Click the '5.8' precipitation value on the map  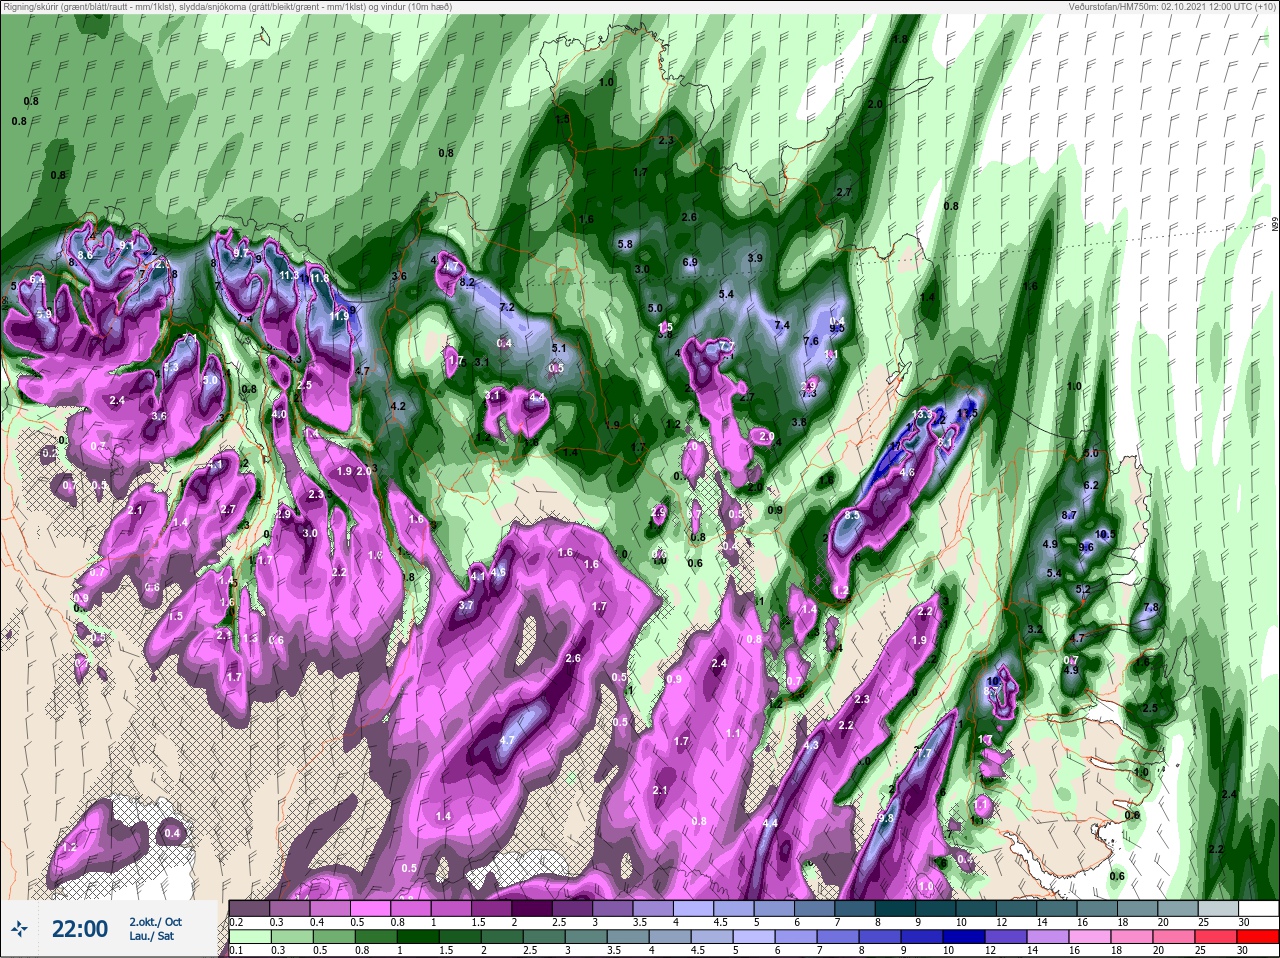click(626, 244)
